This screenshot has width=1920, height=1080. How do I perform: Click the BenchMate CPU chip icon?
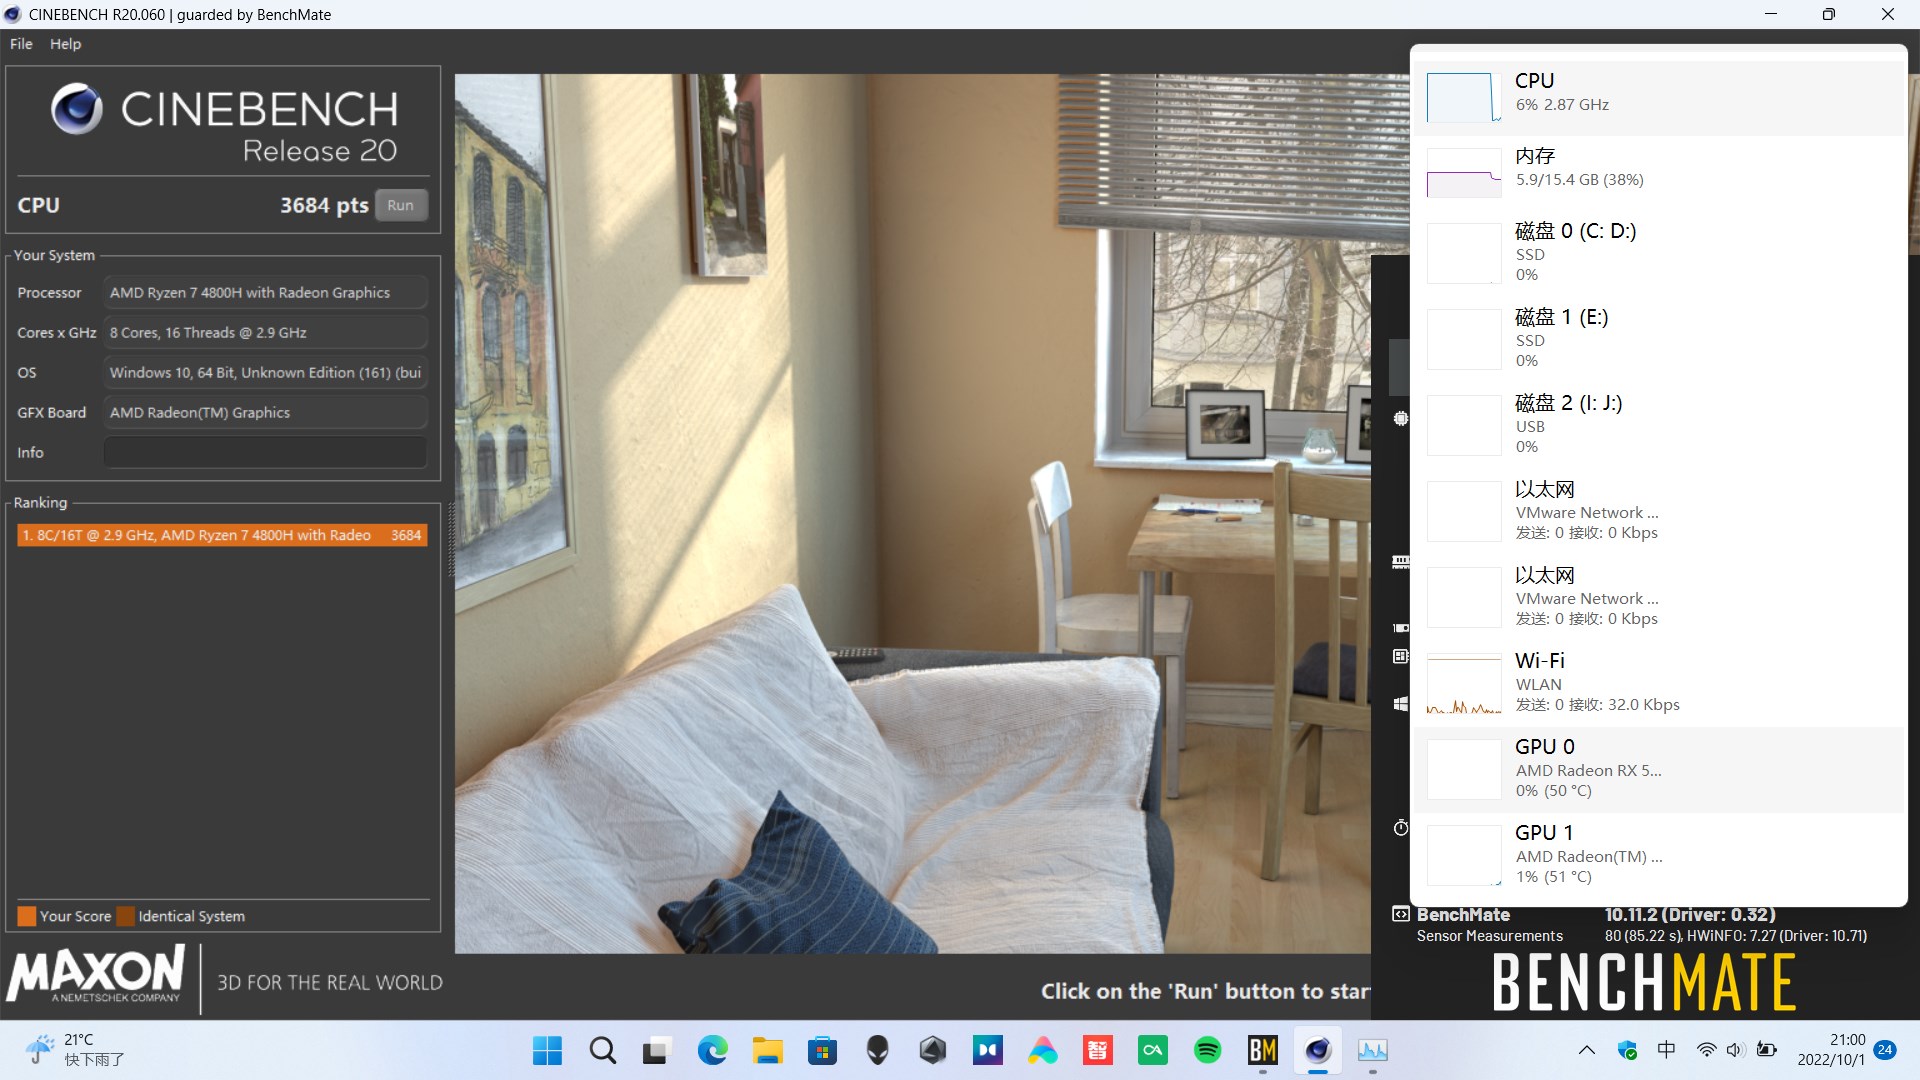(x=1401, y=418)
